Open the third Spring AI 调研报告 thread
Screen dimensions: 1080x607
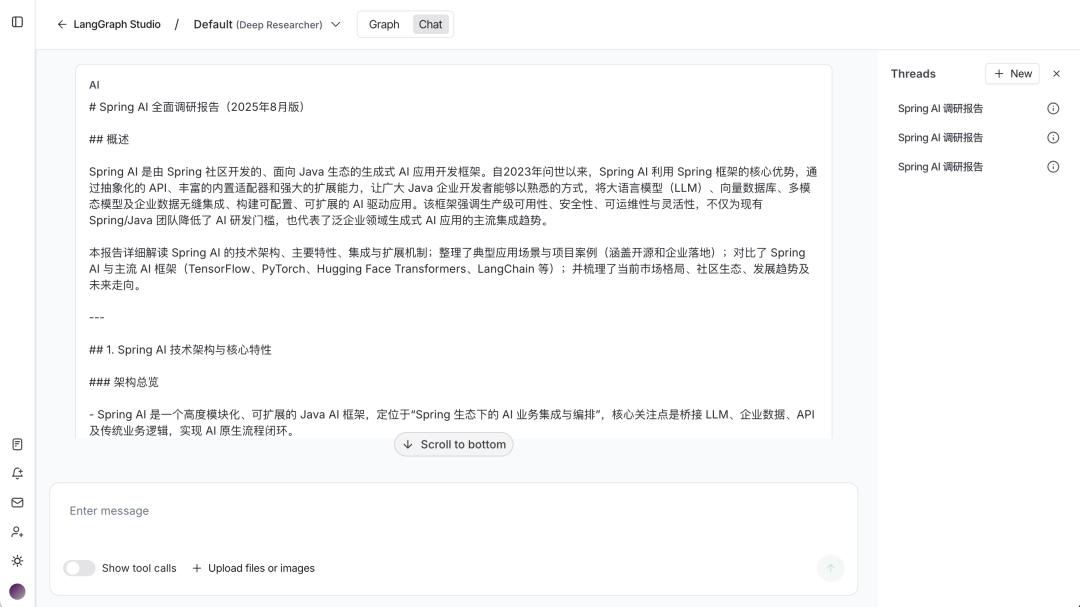[940, 167]
